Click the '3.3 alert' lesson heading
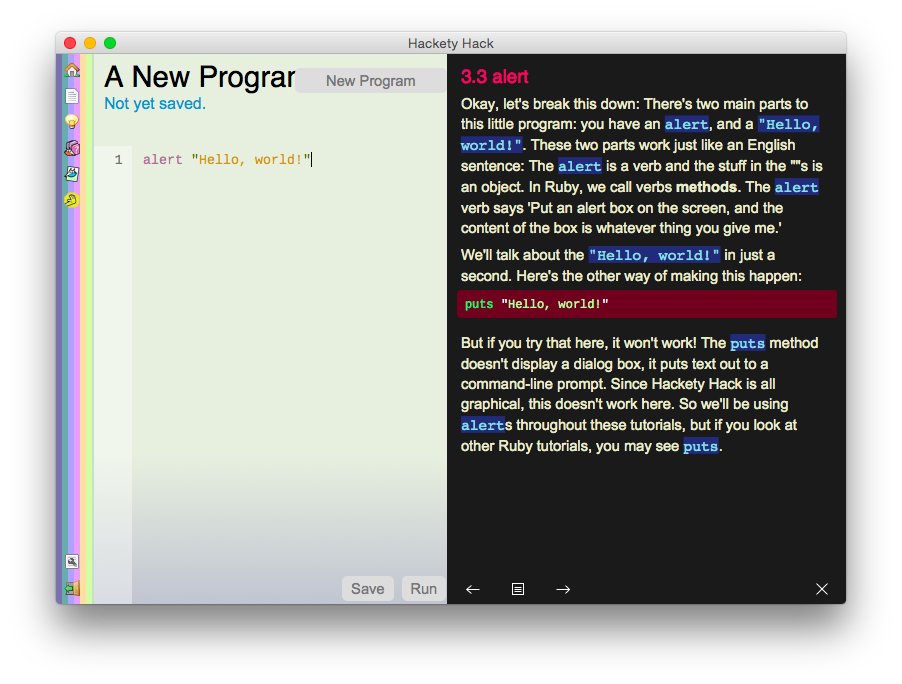The width and height of the screenshot is (902, 684). click(494, 77)
